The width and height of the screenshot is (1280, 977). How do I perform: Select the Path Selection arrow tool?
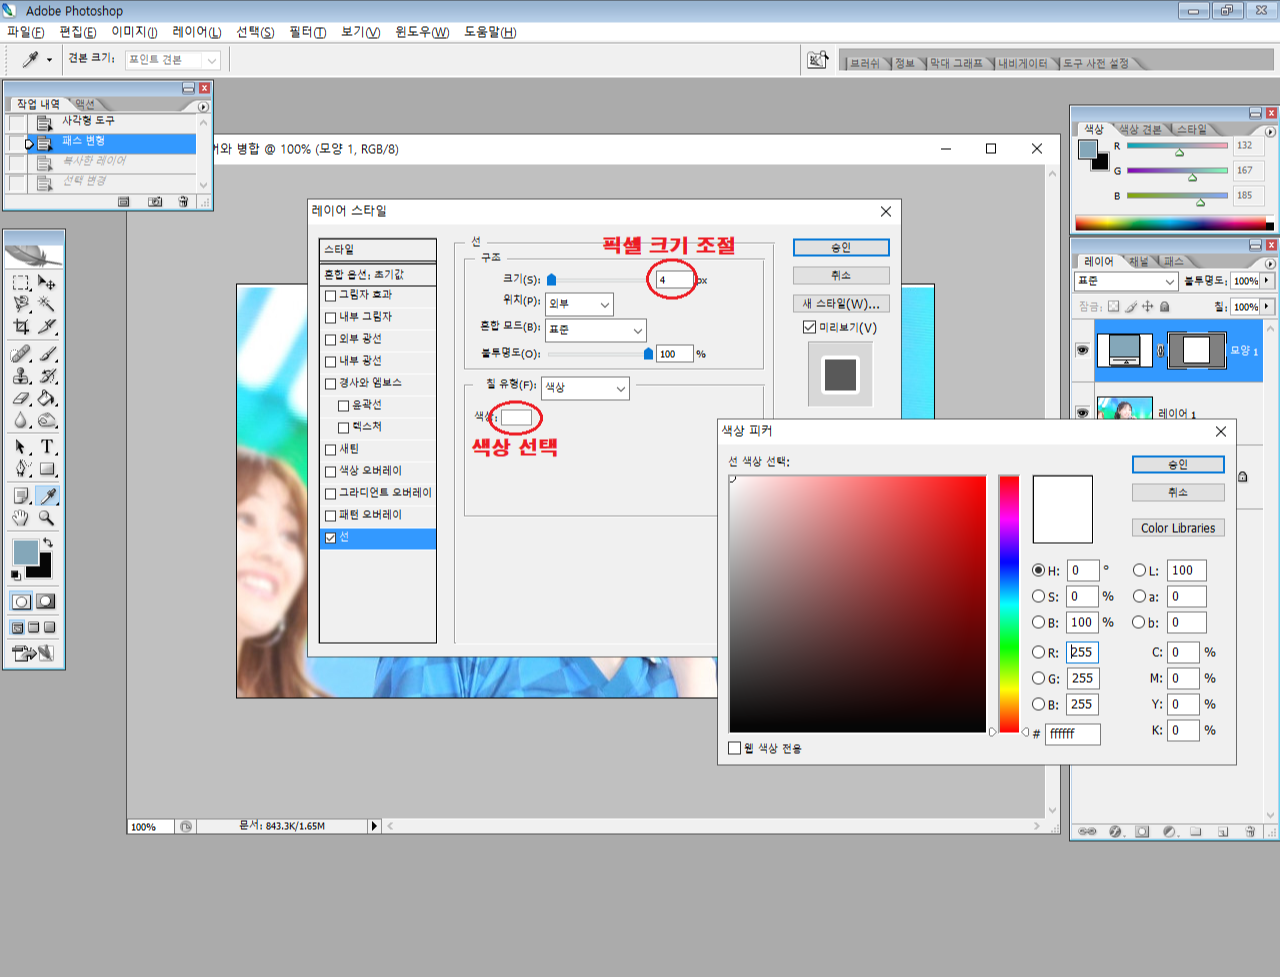click(21, 447)
